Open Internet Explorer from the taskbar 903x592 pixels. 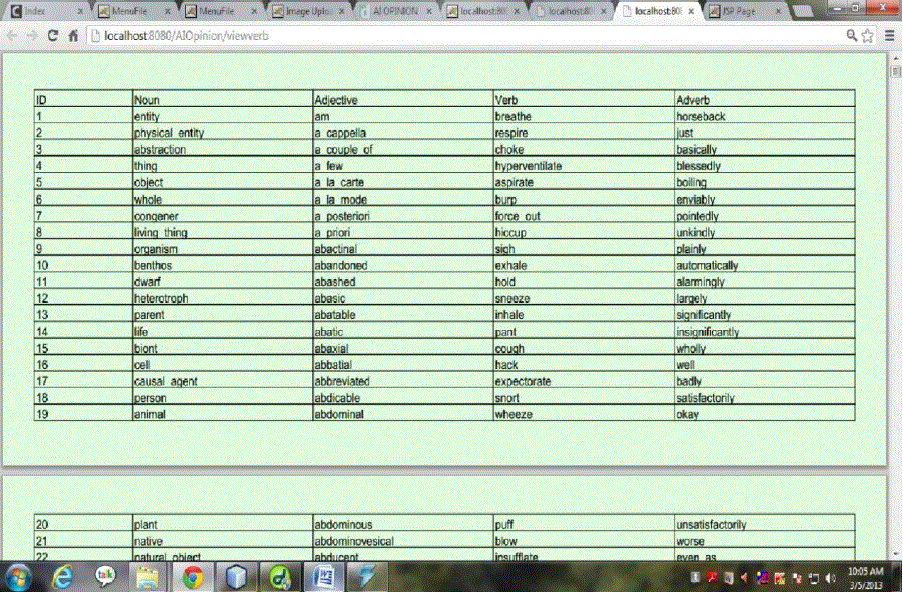click(x=63, y=576)
